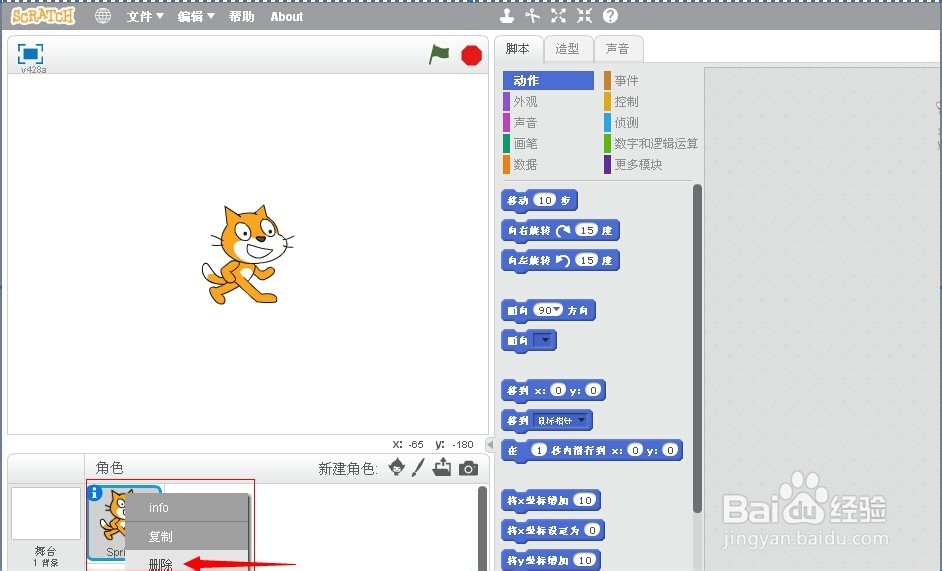Open the empty 面向 target dropdown
Image resolution: width=942 pixels, height=571 pixels.
545,340
